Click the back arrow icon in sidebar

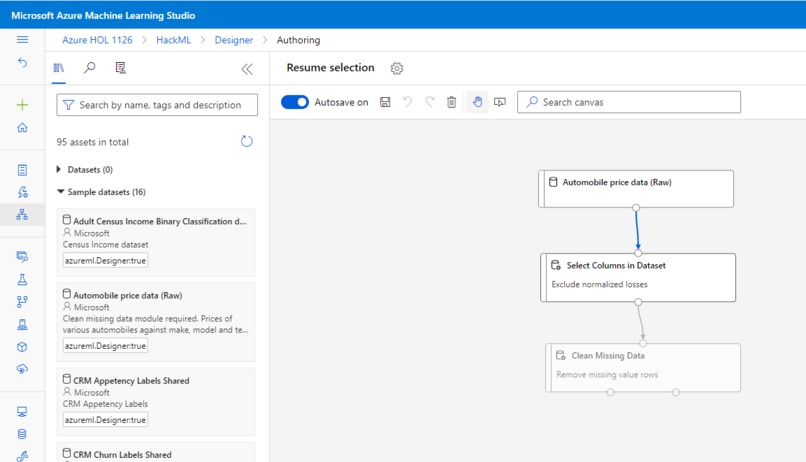click(x=22, y=62)
